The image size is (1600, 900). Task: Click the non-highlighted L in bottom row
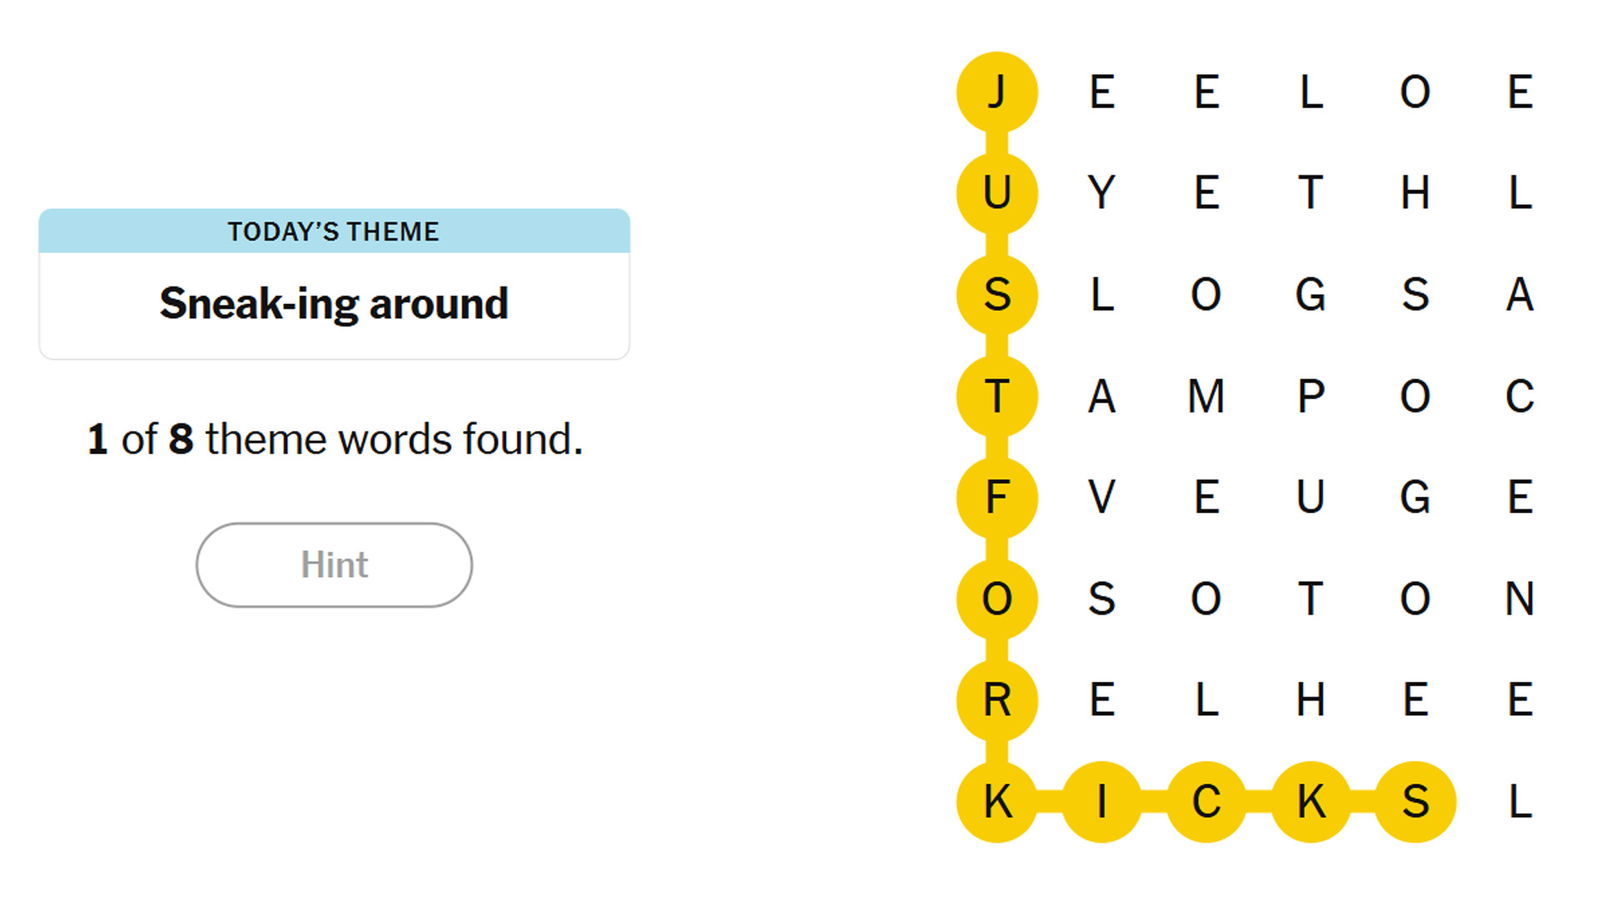click(1519, 802)
